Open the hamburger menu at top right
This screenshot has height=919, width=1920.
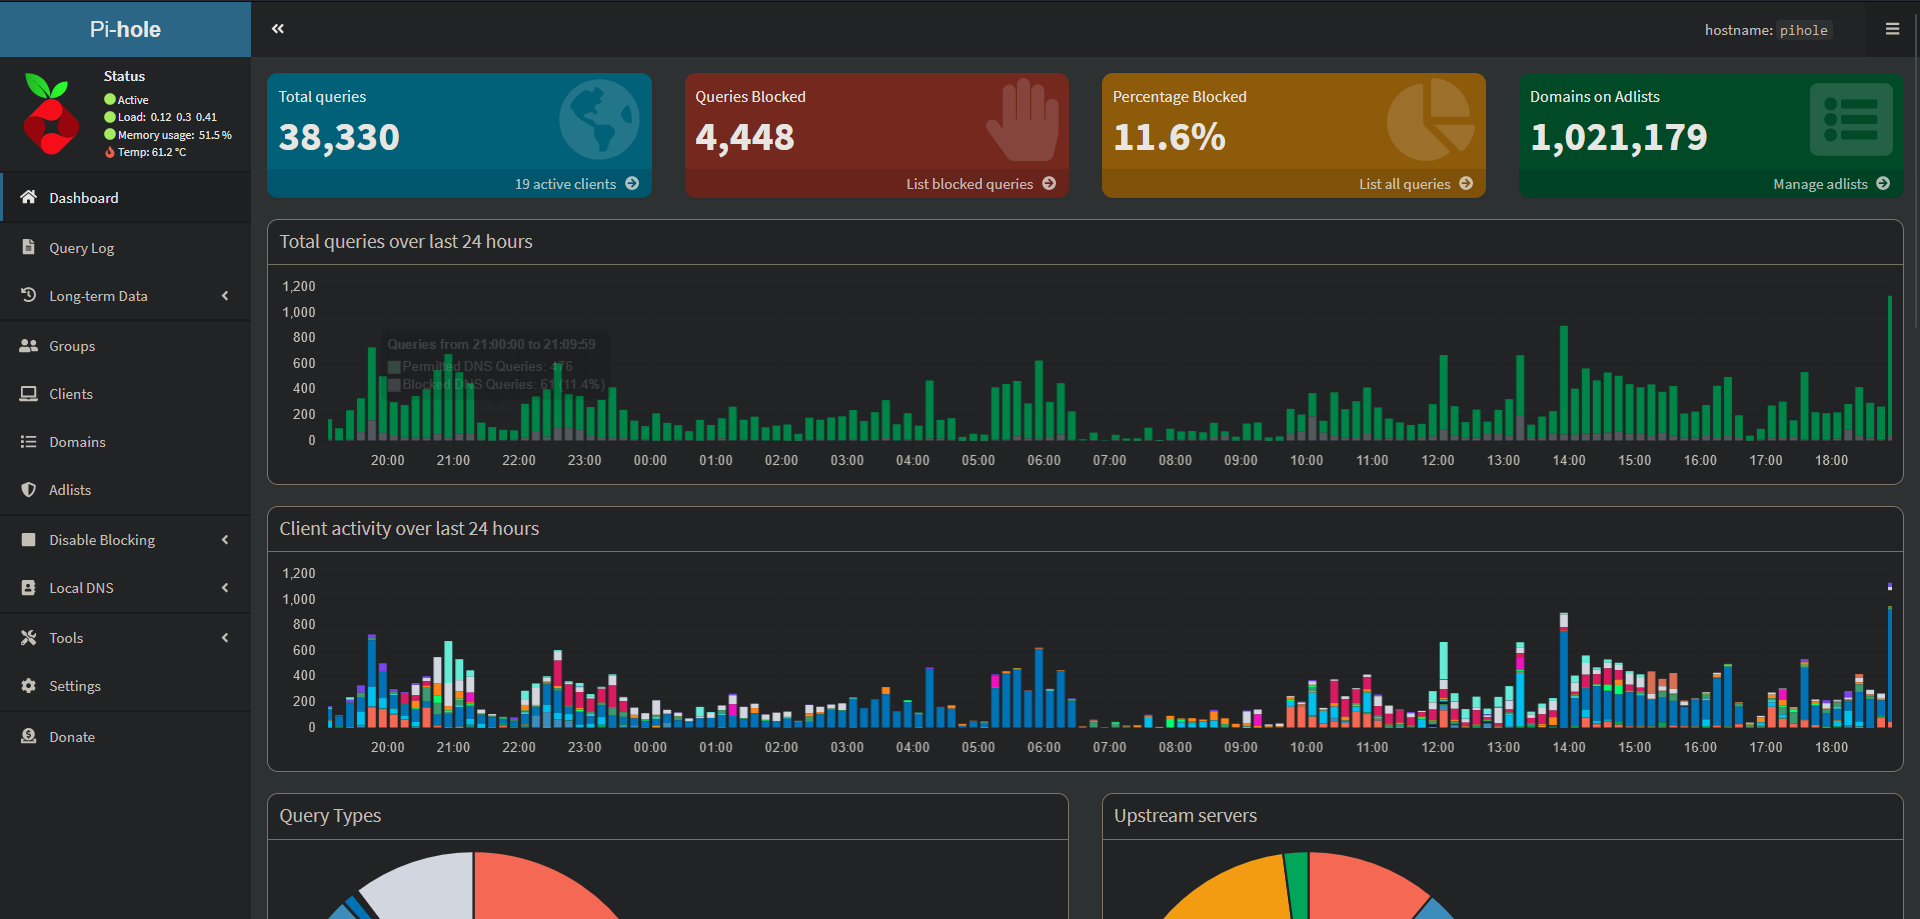pyautogui.click(x=1892, y=29)
